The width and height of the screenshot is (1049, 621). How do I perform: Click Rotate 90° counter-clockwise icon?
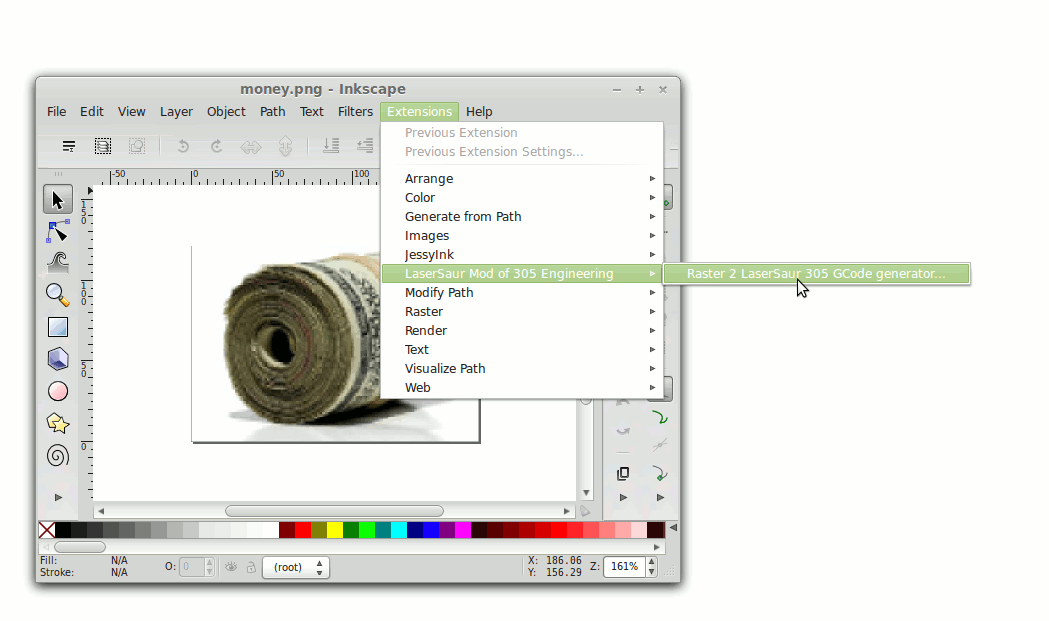click(x=183, y=146)
